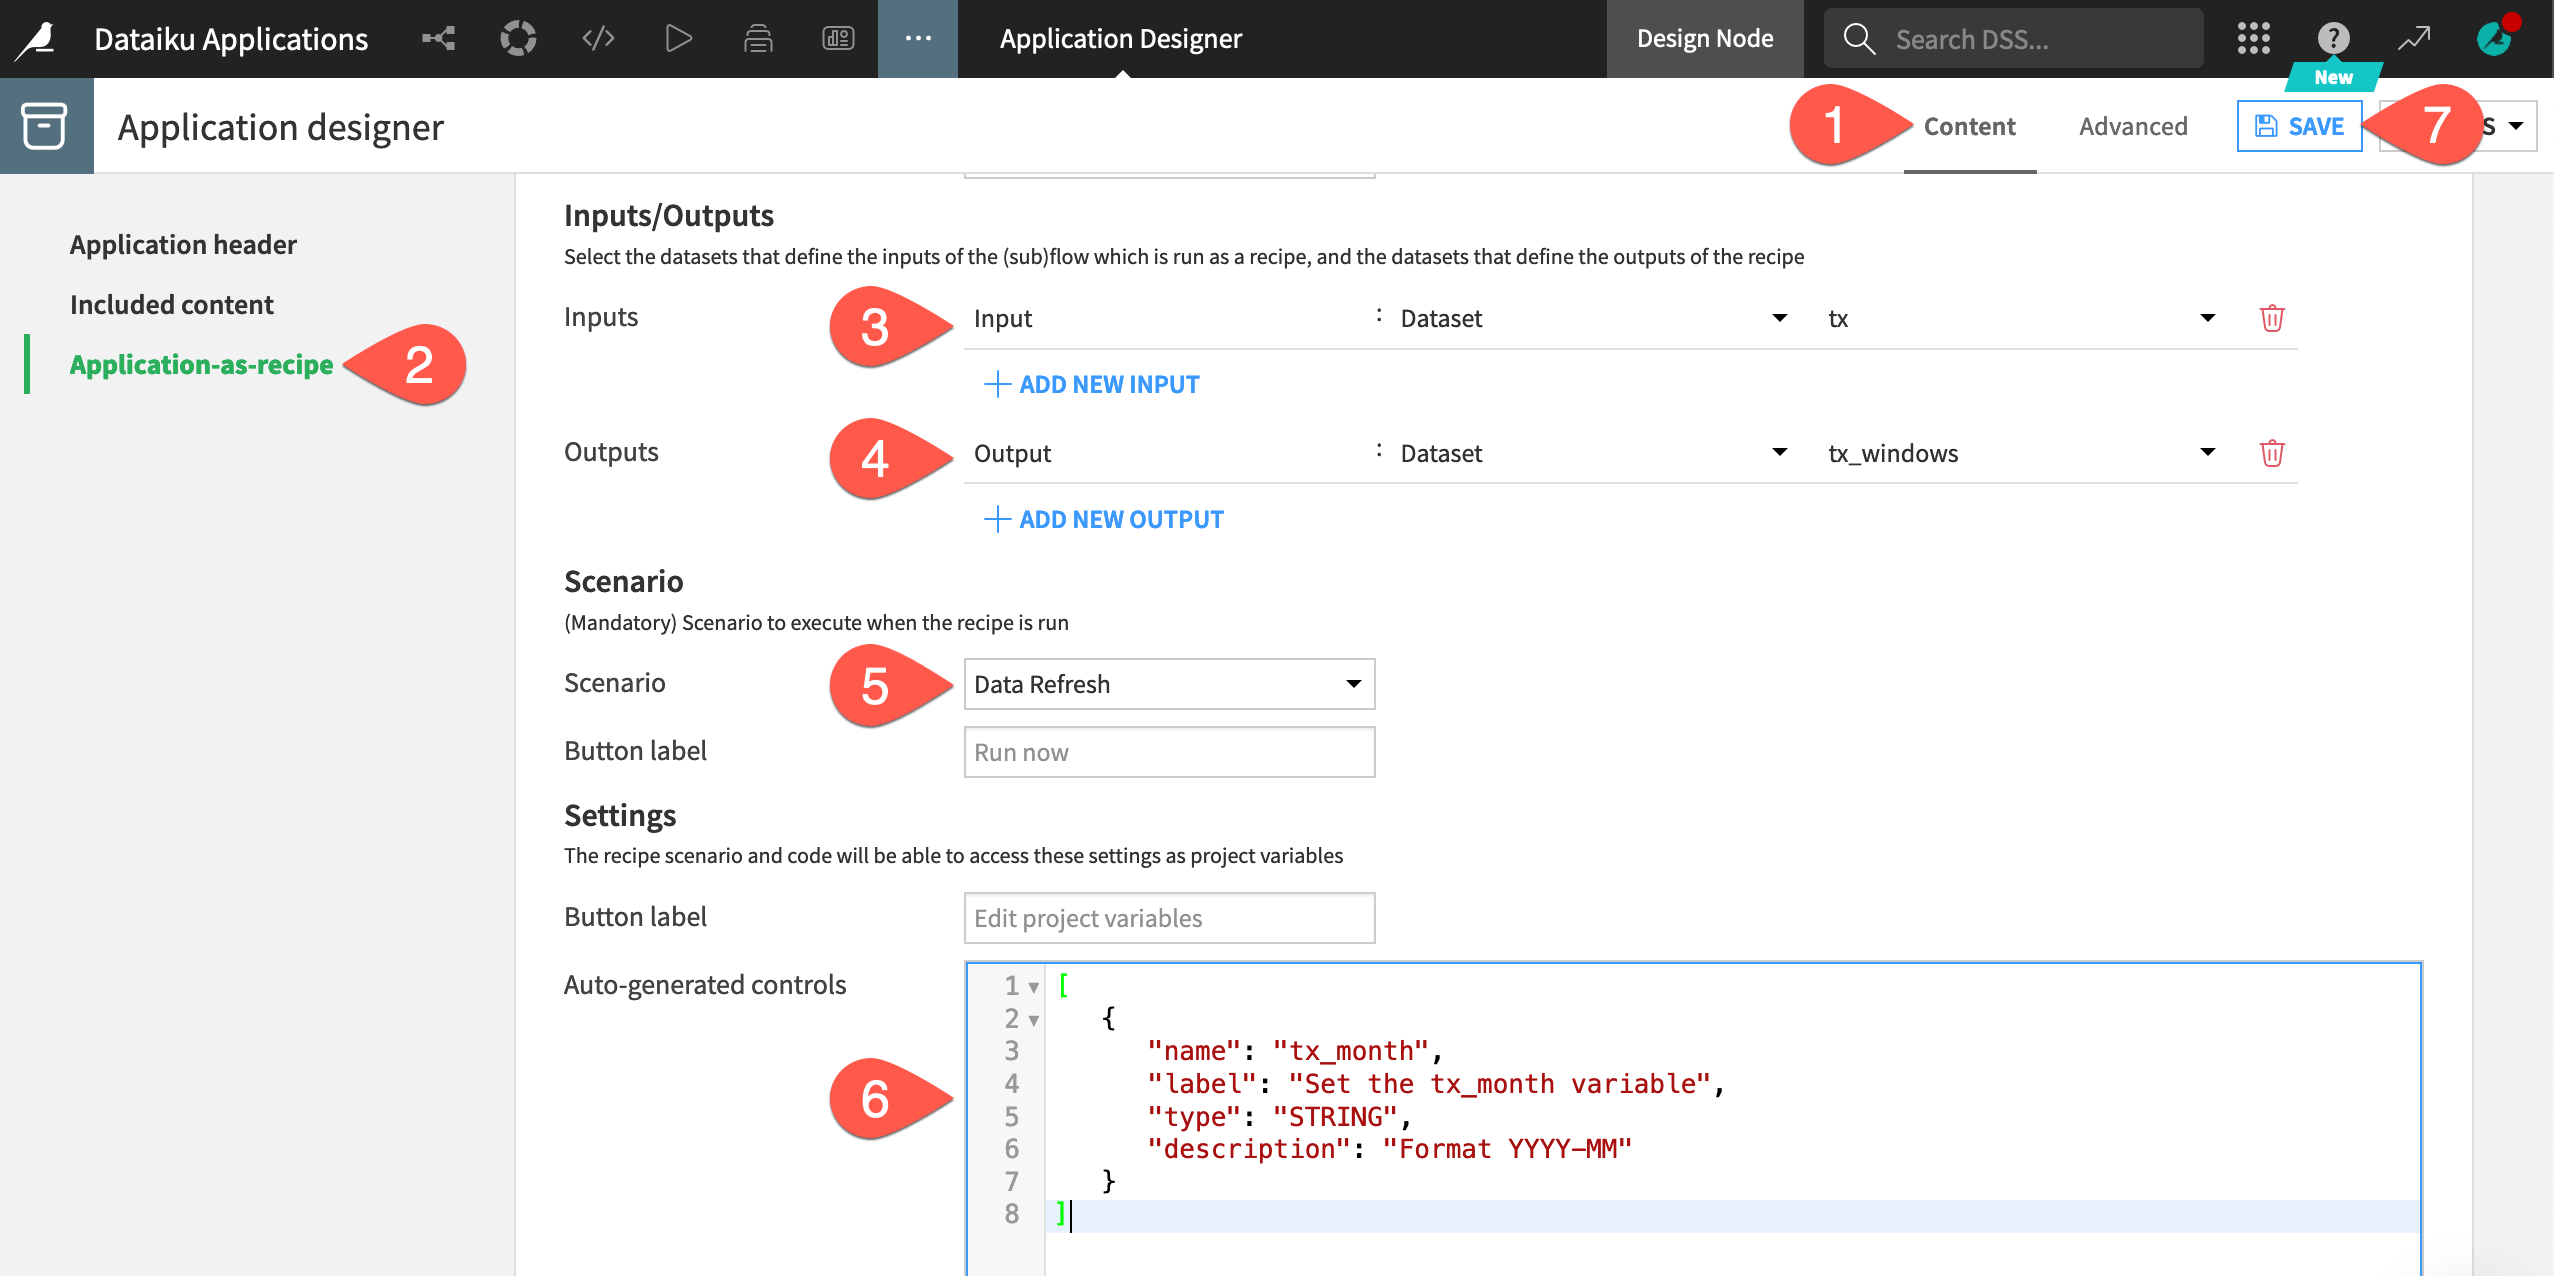Open the dashboards icon in the top bar
Image resolution: width=2554 pixels, height=1276 pixels.
[836, 38]
